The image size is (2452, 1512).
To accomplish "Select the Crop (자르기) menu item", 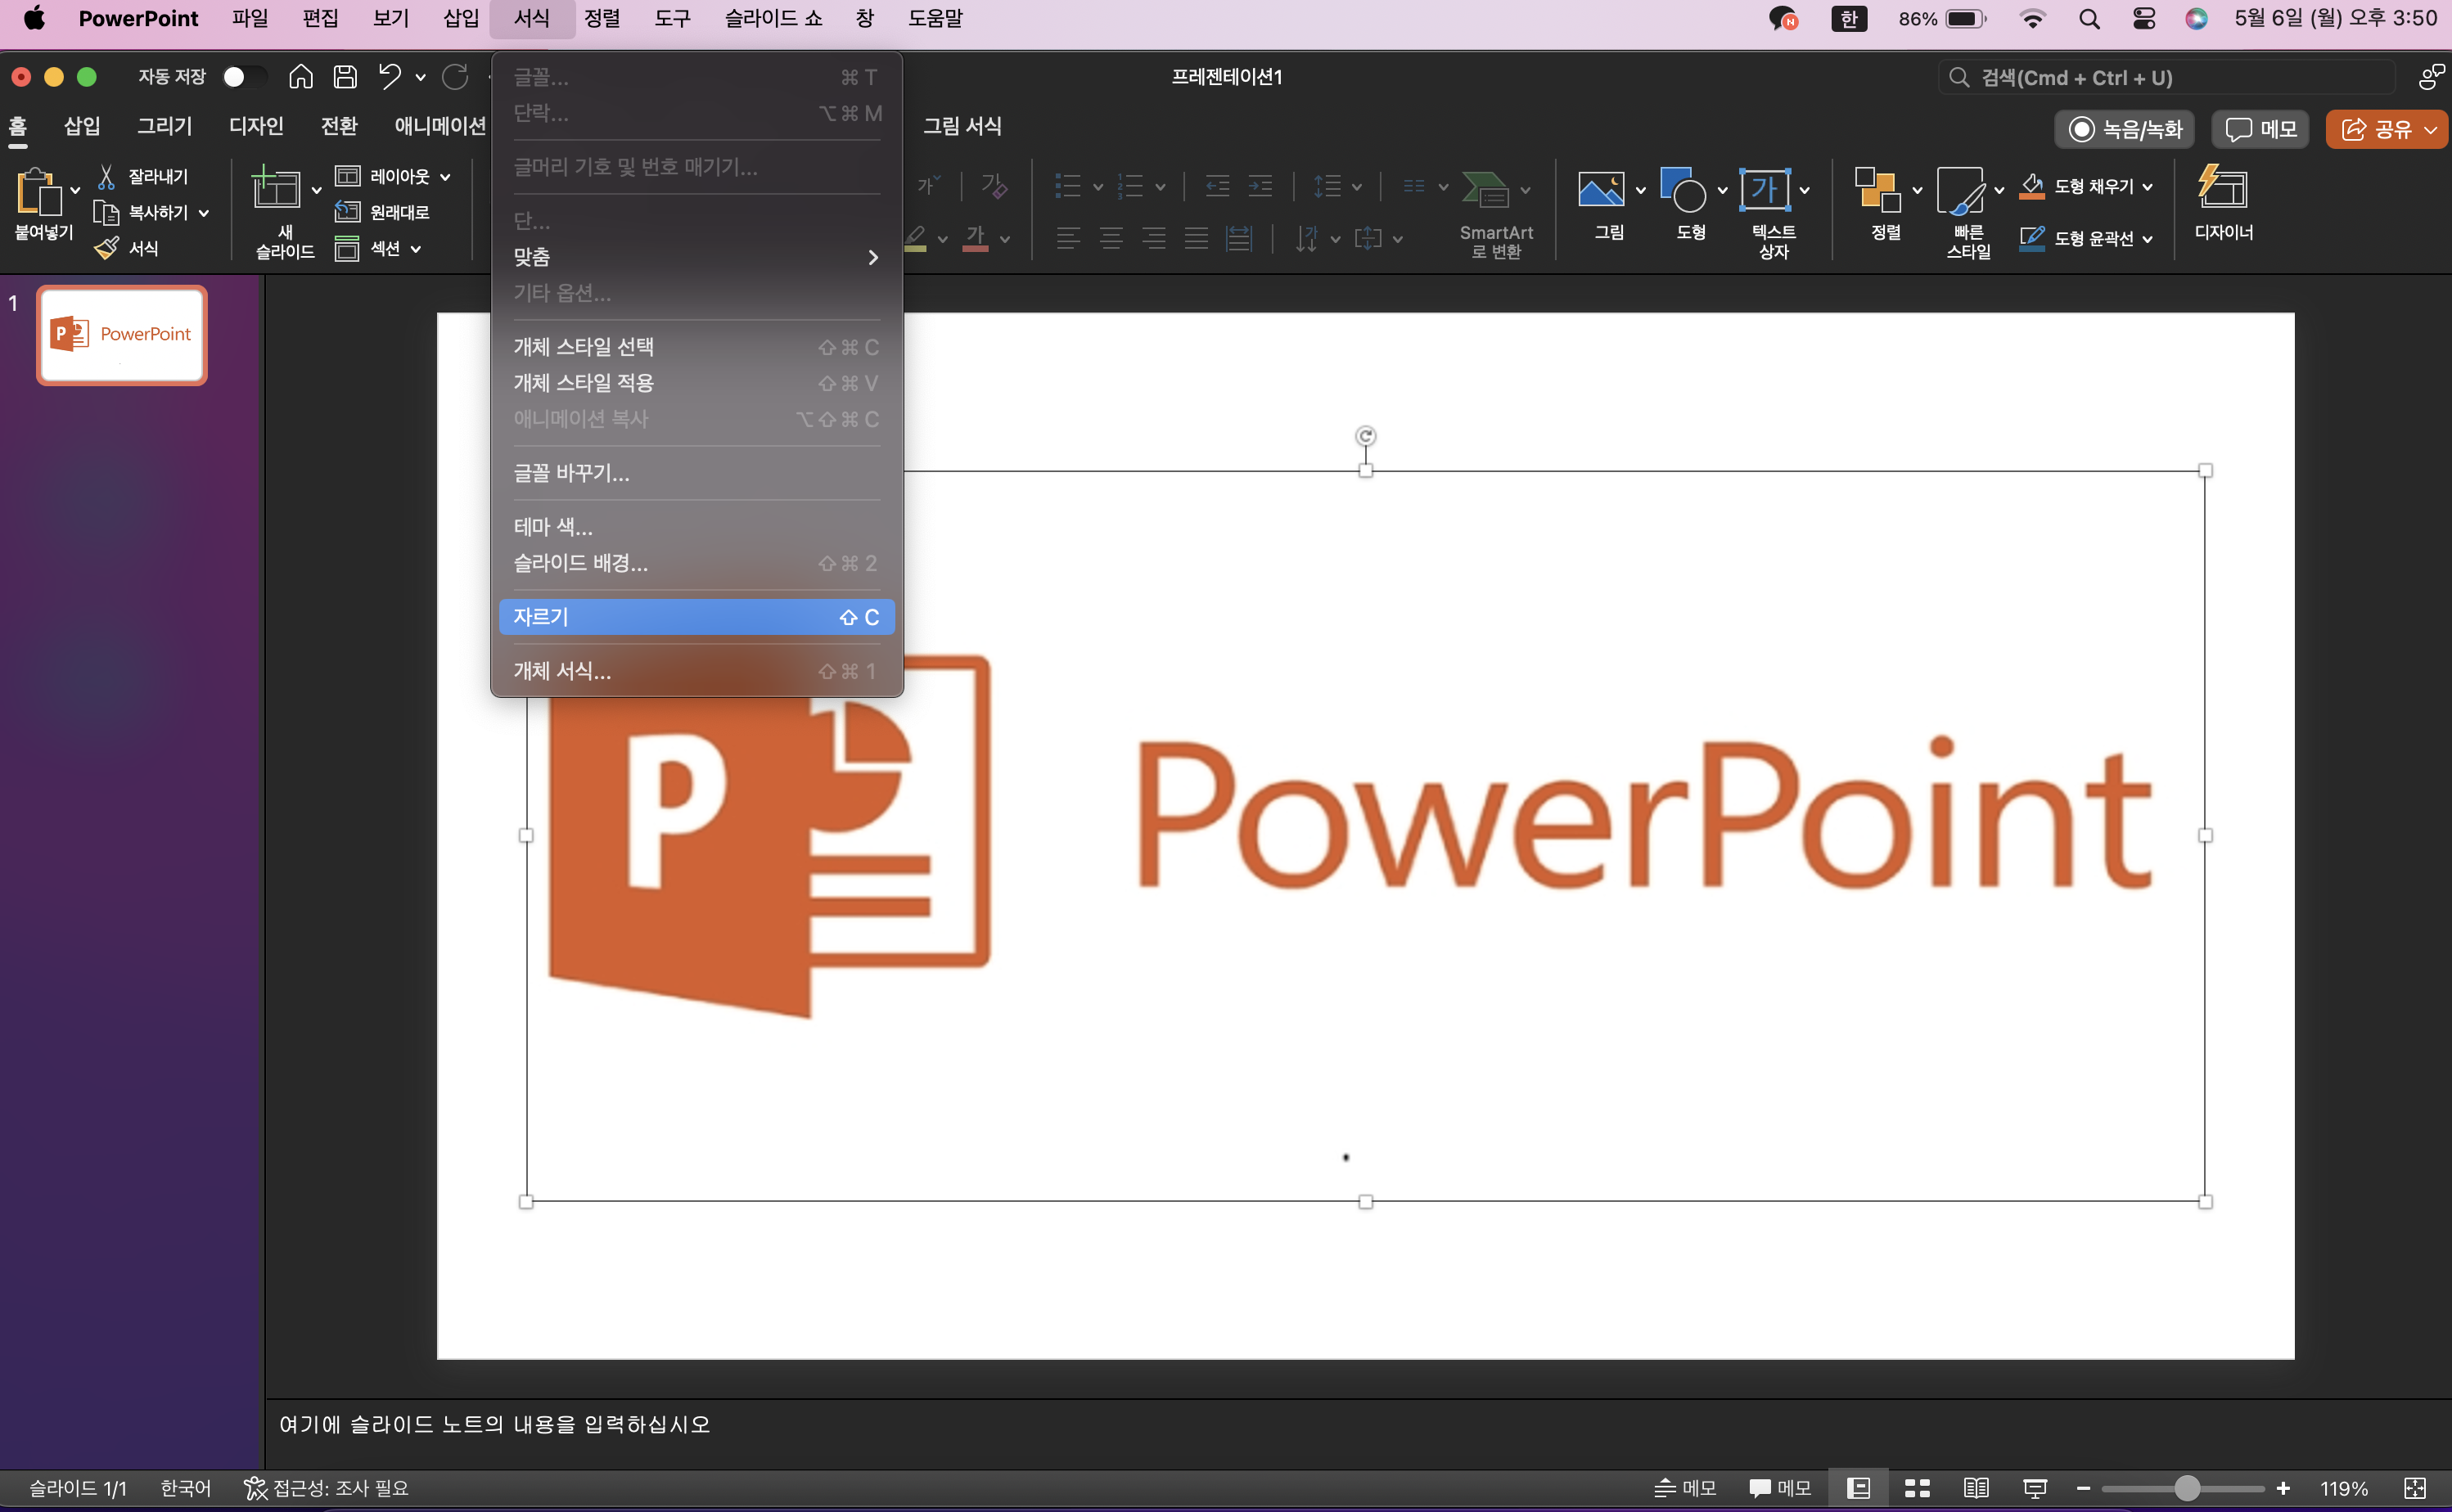I will pyautogui.click(x=696, y=617).
